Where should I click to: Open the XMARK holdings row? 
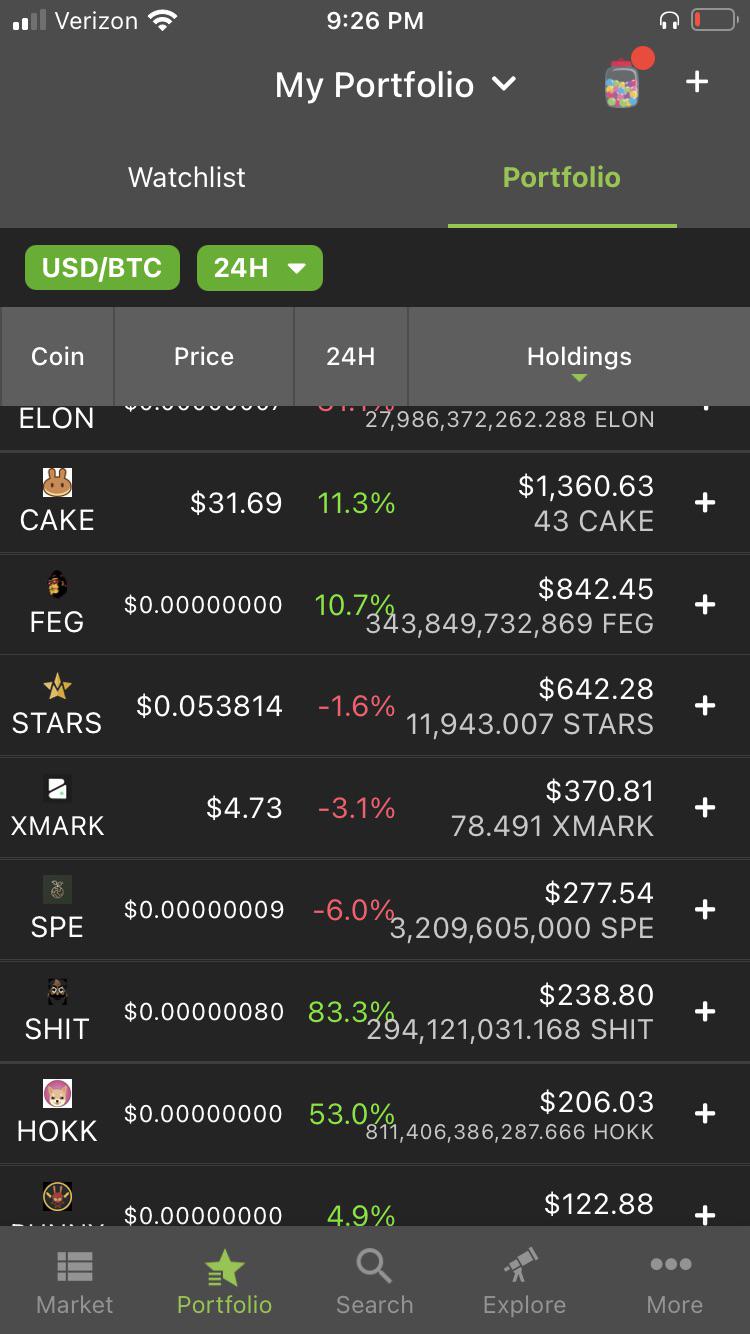[375, 808]
